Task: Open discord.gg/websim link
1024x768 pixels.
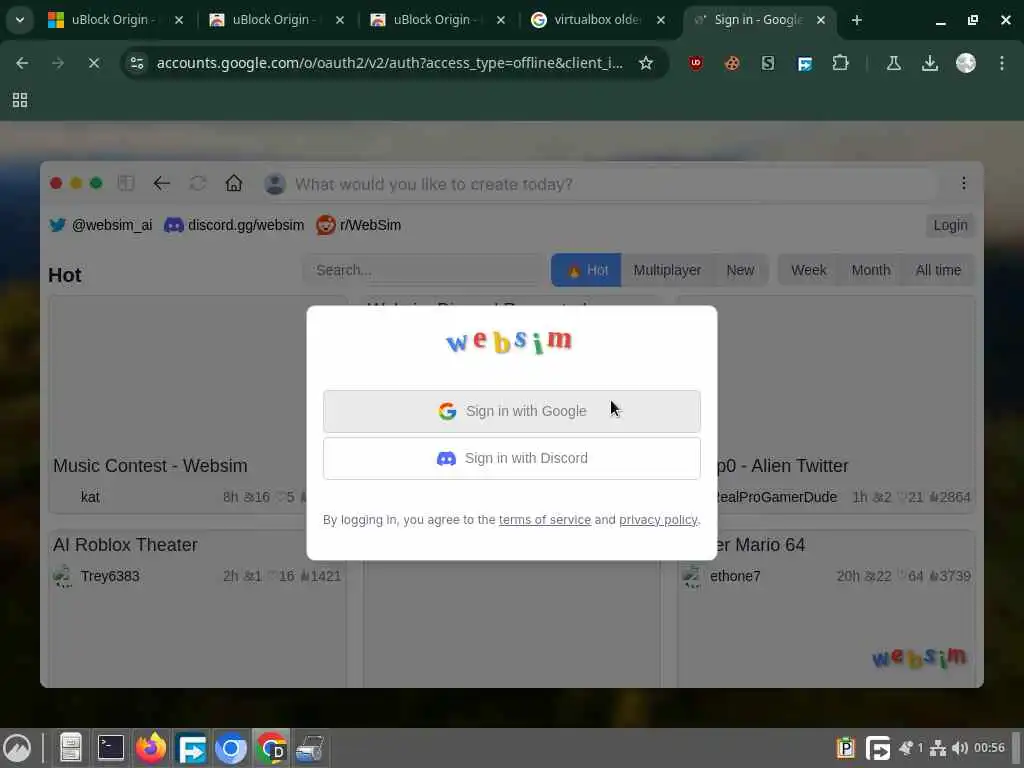Action: coord(234,225)
